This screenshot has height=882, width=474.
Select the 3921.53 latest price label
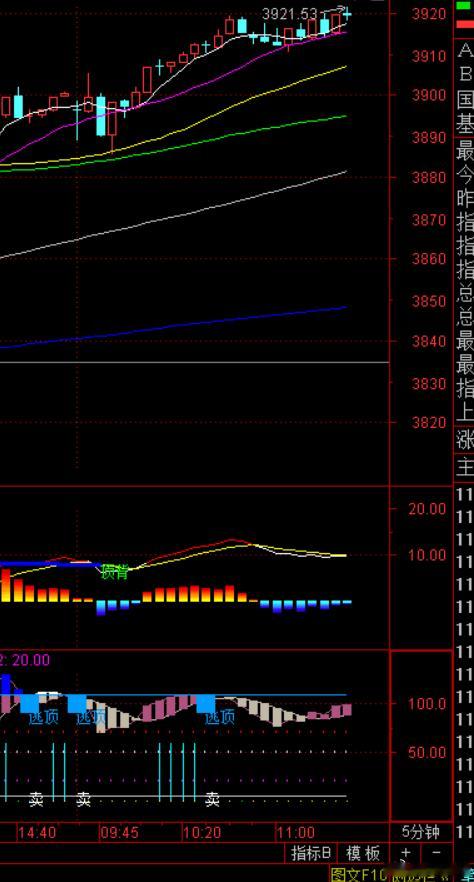click(x=289, y=14)
